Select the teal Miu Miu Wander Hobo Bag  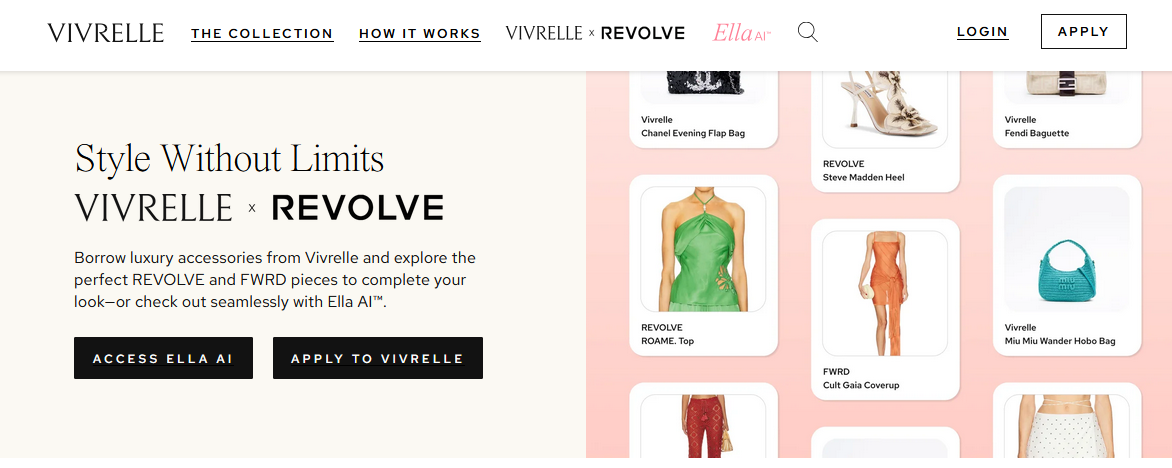pyautogui.click(x=1067, y=249)
